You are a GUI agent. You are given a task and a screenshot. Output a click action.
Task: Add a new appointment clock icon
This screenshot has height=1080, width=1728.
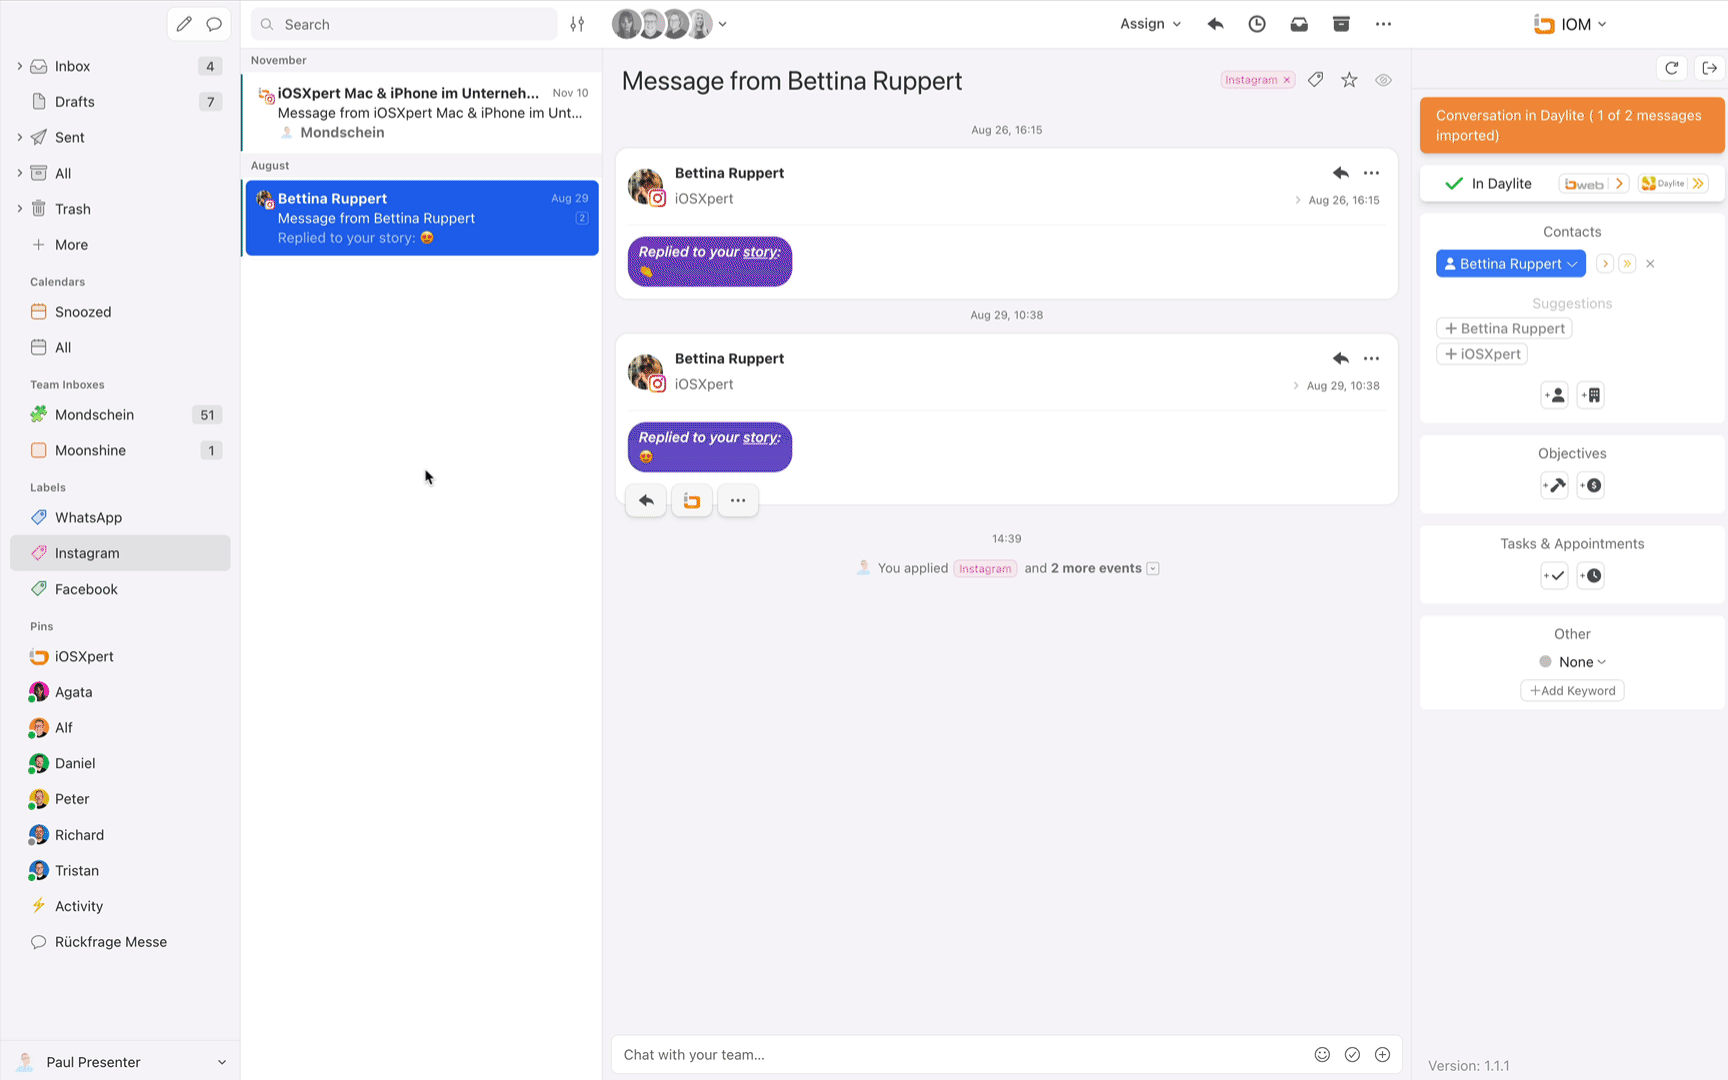click(x=1590, y=575)
